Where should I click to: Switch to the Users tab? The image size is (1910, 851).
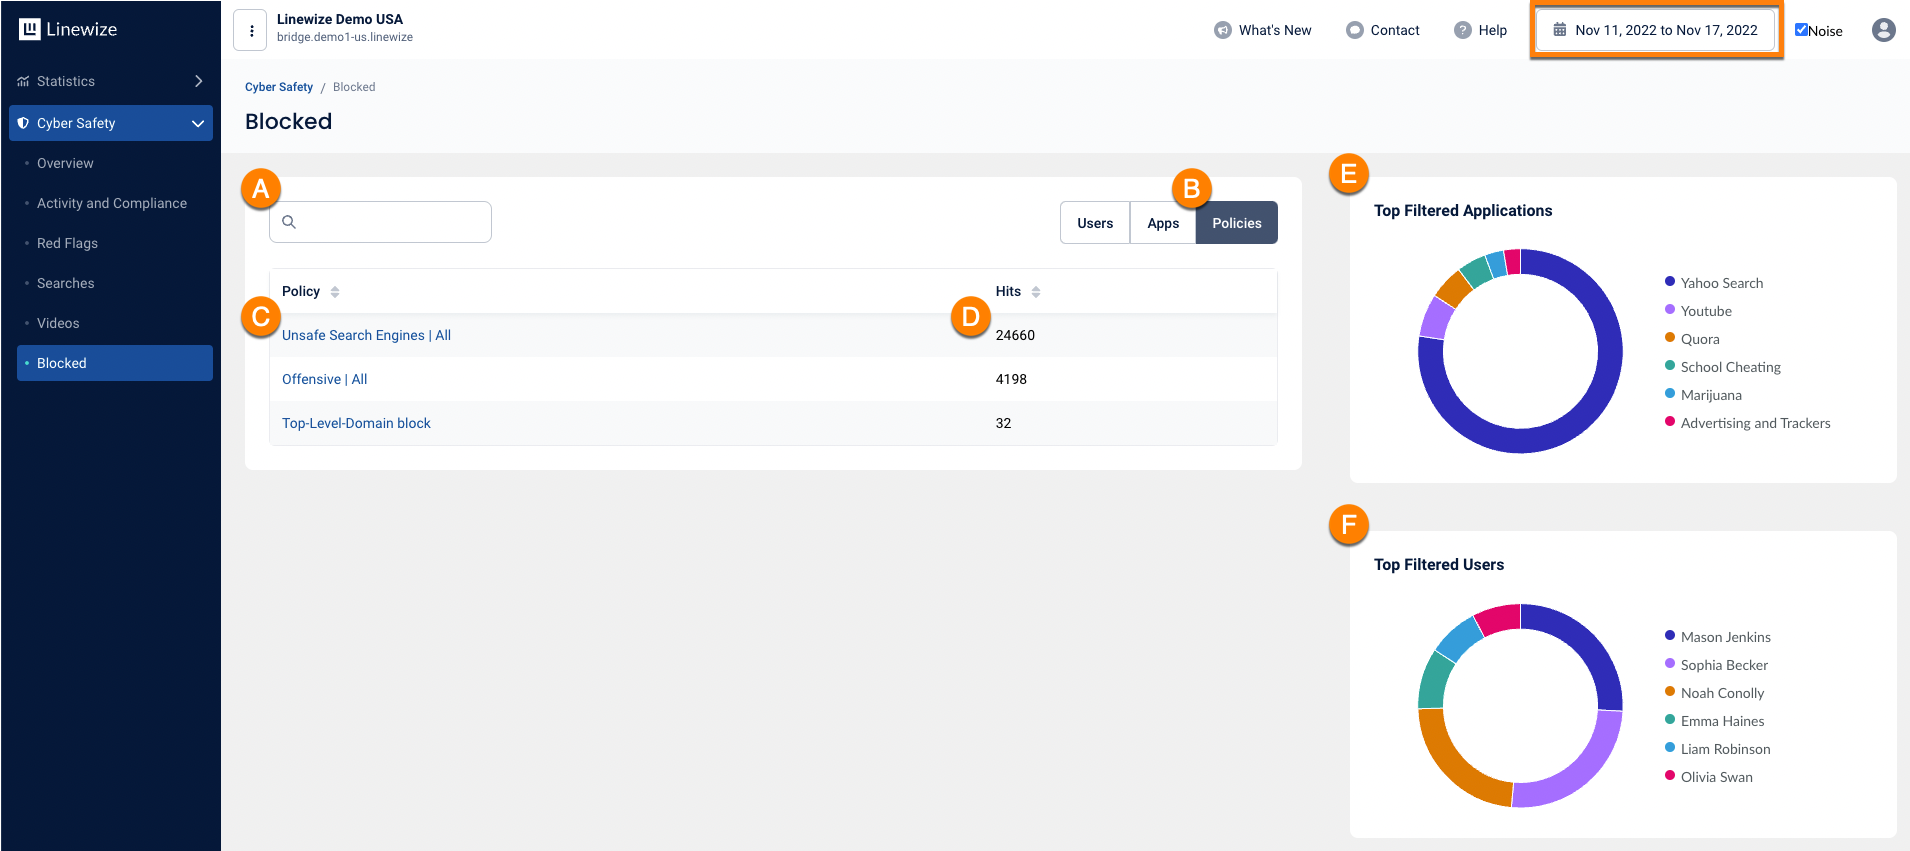(x=1095, y=223)
